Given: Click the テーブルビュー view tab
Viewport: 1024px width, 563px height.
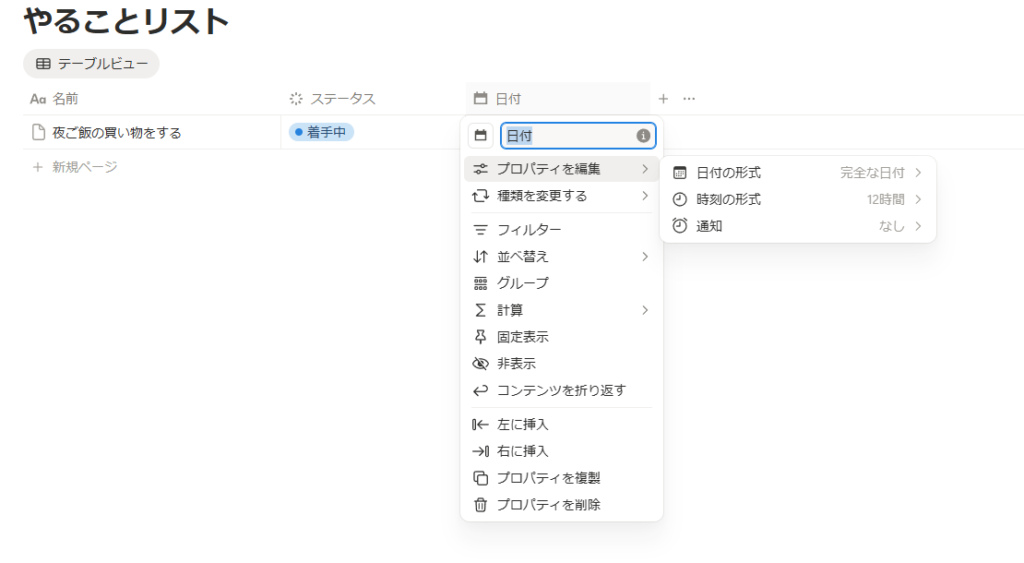Looking at the screenshot, I should (x=91, y=64).
